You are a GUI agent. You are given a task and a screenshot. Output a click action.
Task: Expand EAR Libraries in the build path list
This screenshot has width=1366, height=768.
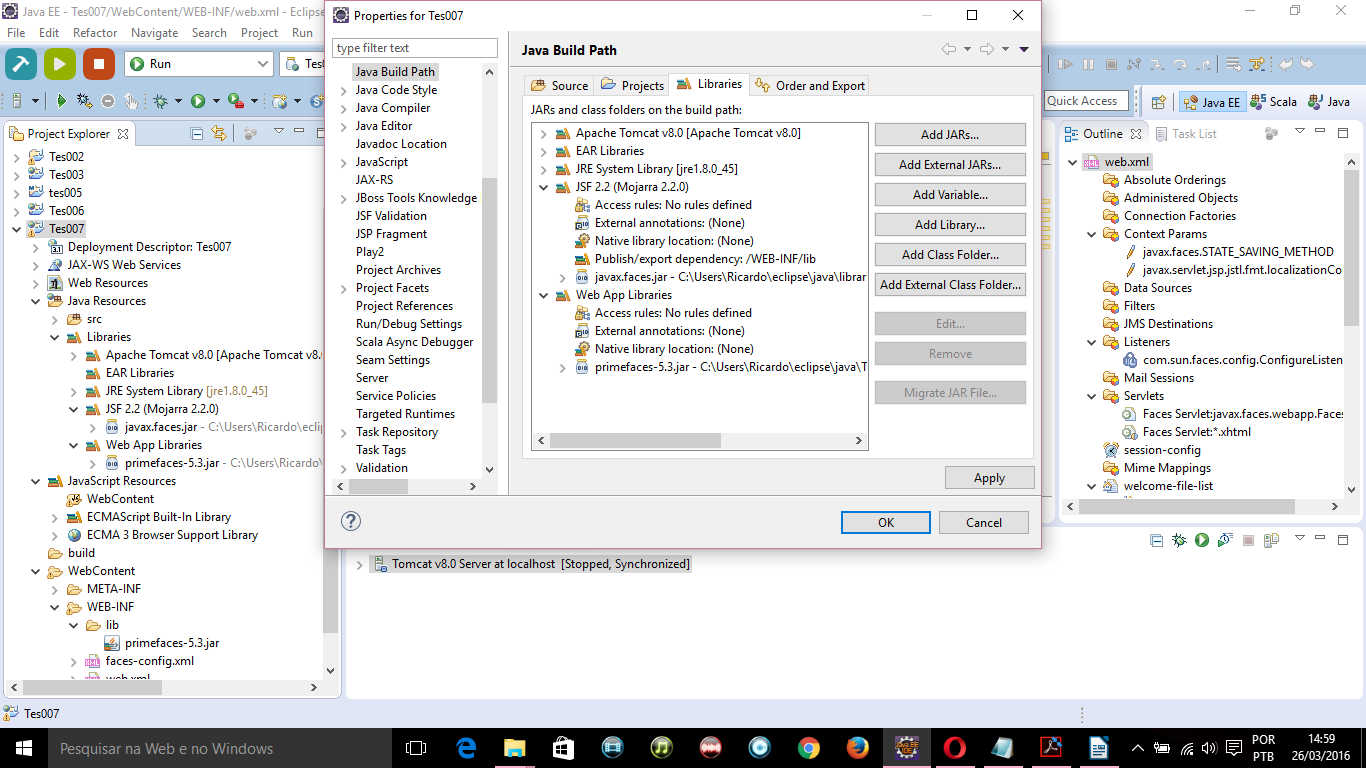[544, 151]
